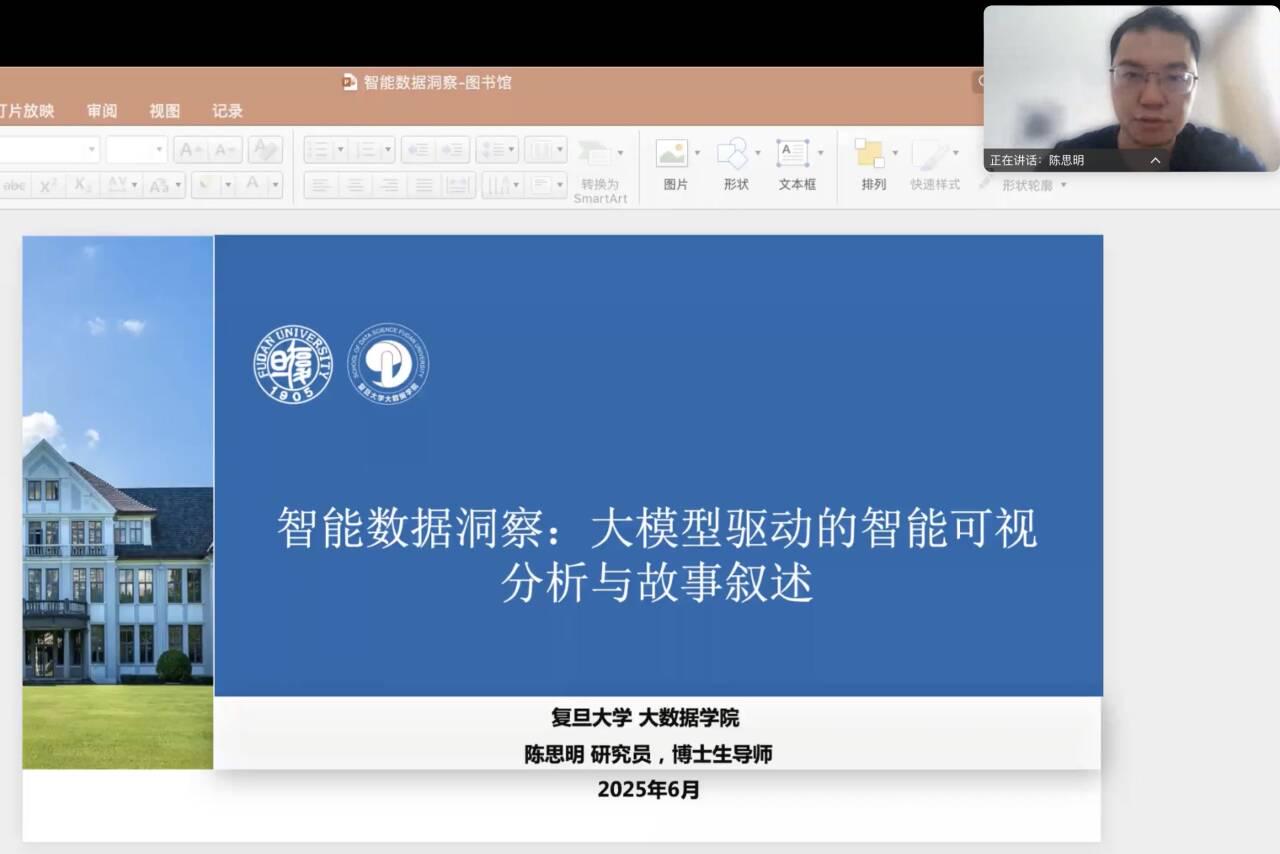Screen dimensions: 1280x854
Task: Insert a picture using the 图片 icon
Action: (672, 154)
